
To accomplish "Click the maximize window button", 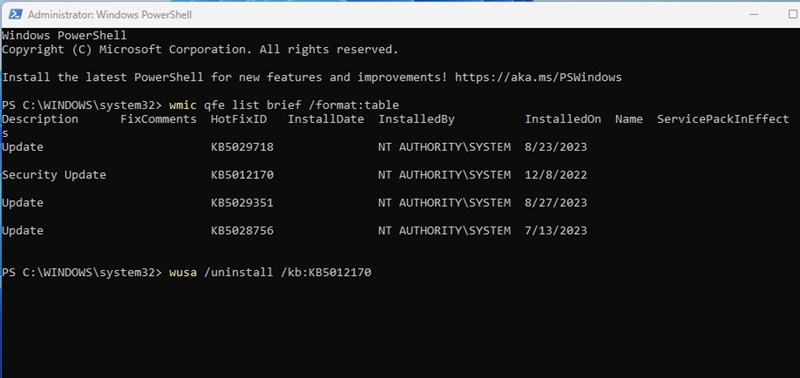I will 793,14.
